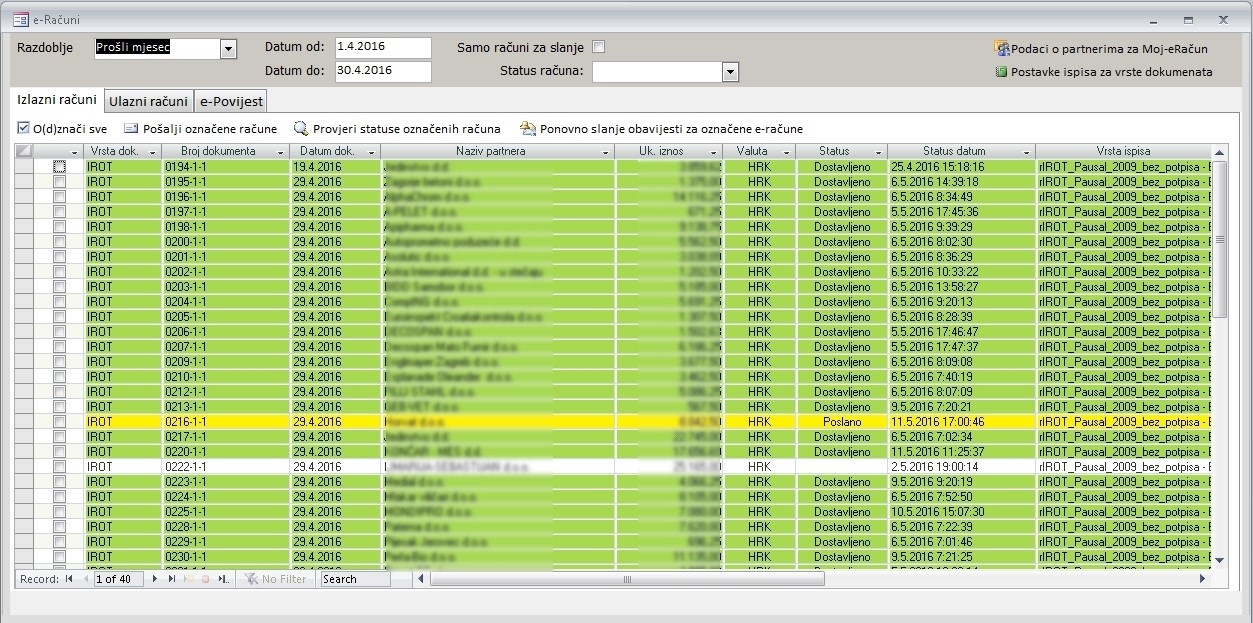The height and width of the screenshot is (623, 1253).
Task: Go to first record navigation arrow
Action: coord(69,579)
